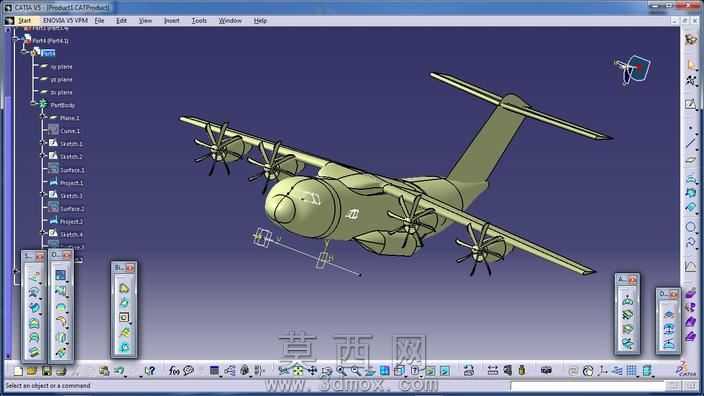This screenshot has width=704, height=396.
Task: Expand the Sketch.3 tree node
Action: (44, 195)
